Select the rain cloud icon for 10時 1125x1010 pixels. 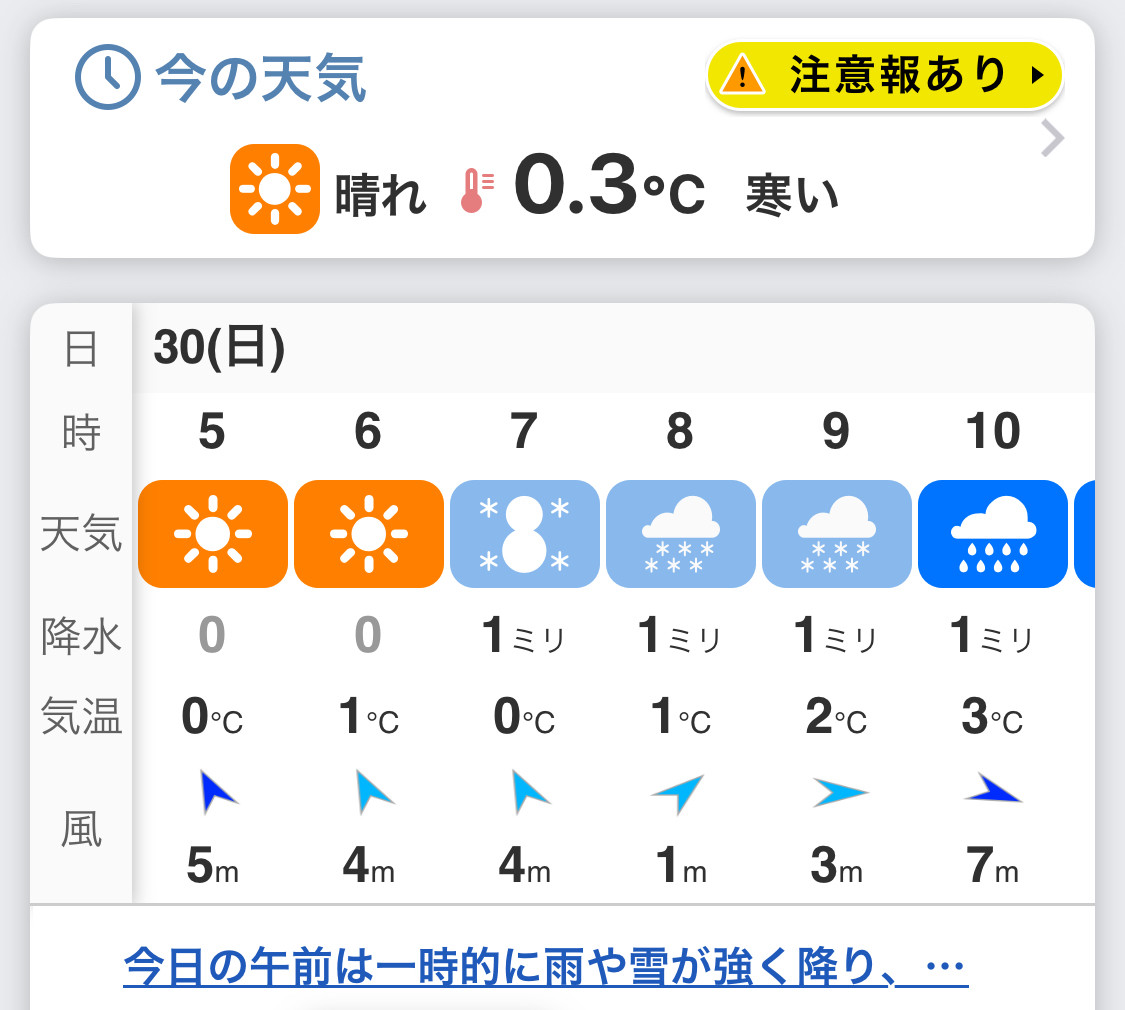[993, 534]
